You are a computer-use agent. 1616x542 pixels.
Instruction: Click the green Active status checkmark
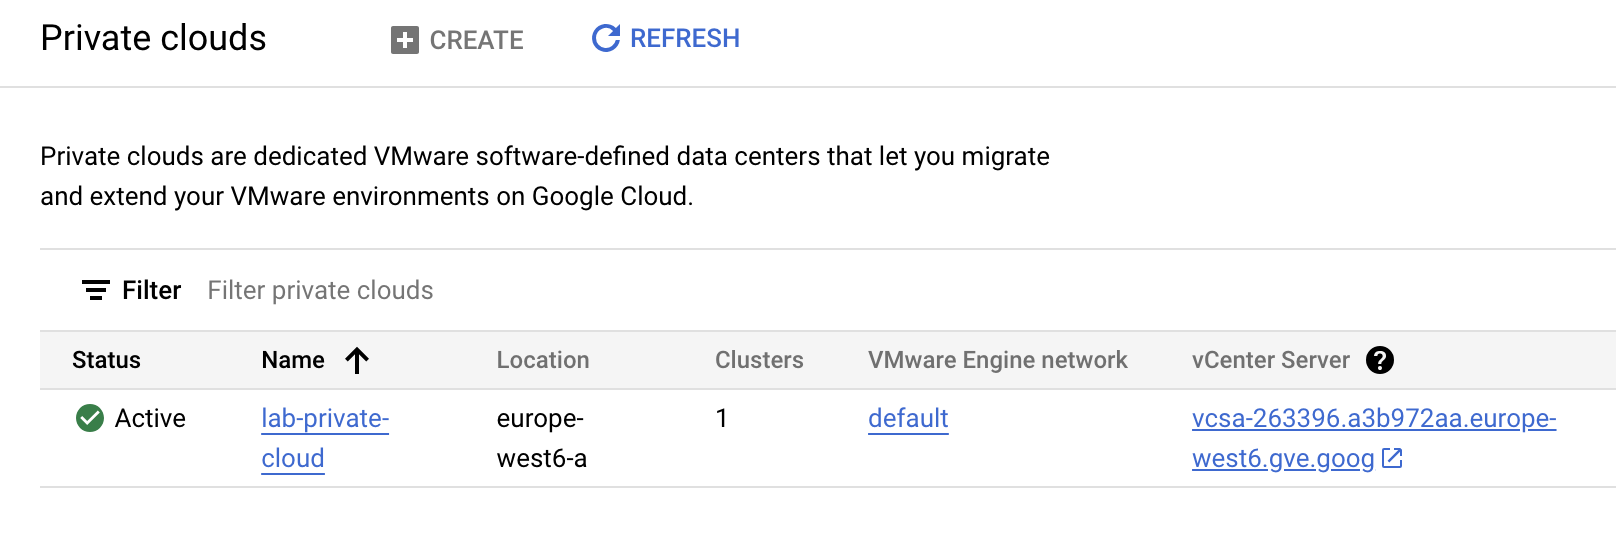click(90, 418)
